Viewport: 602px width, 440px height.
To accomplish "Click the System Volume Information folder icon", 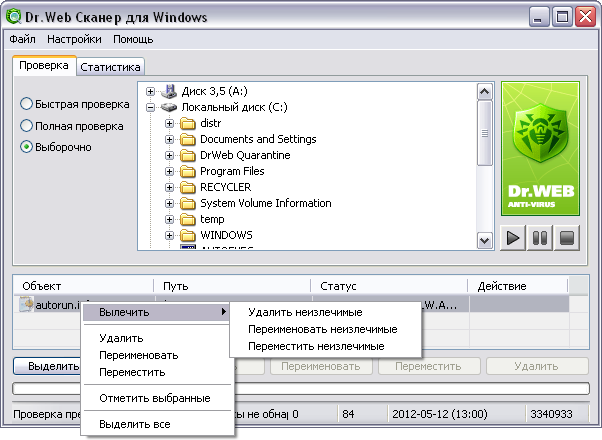I will pyautogui.click(x=188, y=203).
